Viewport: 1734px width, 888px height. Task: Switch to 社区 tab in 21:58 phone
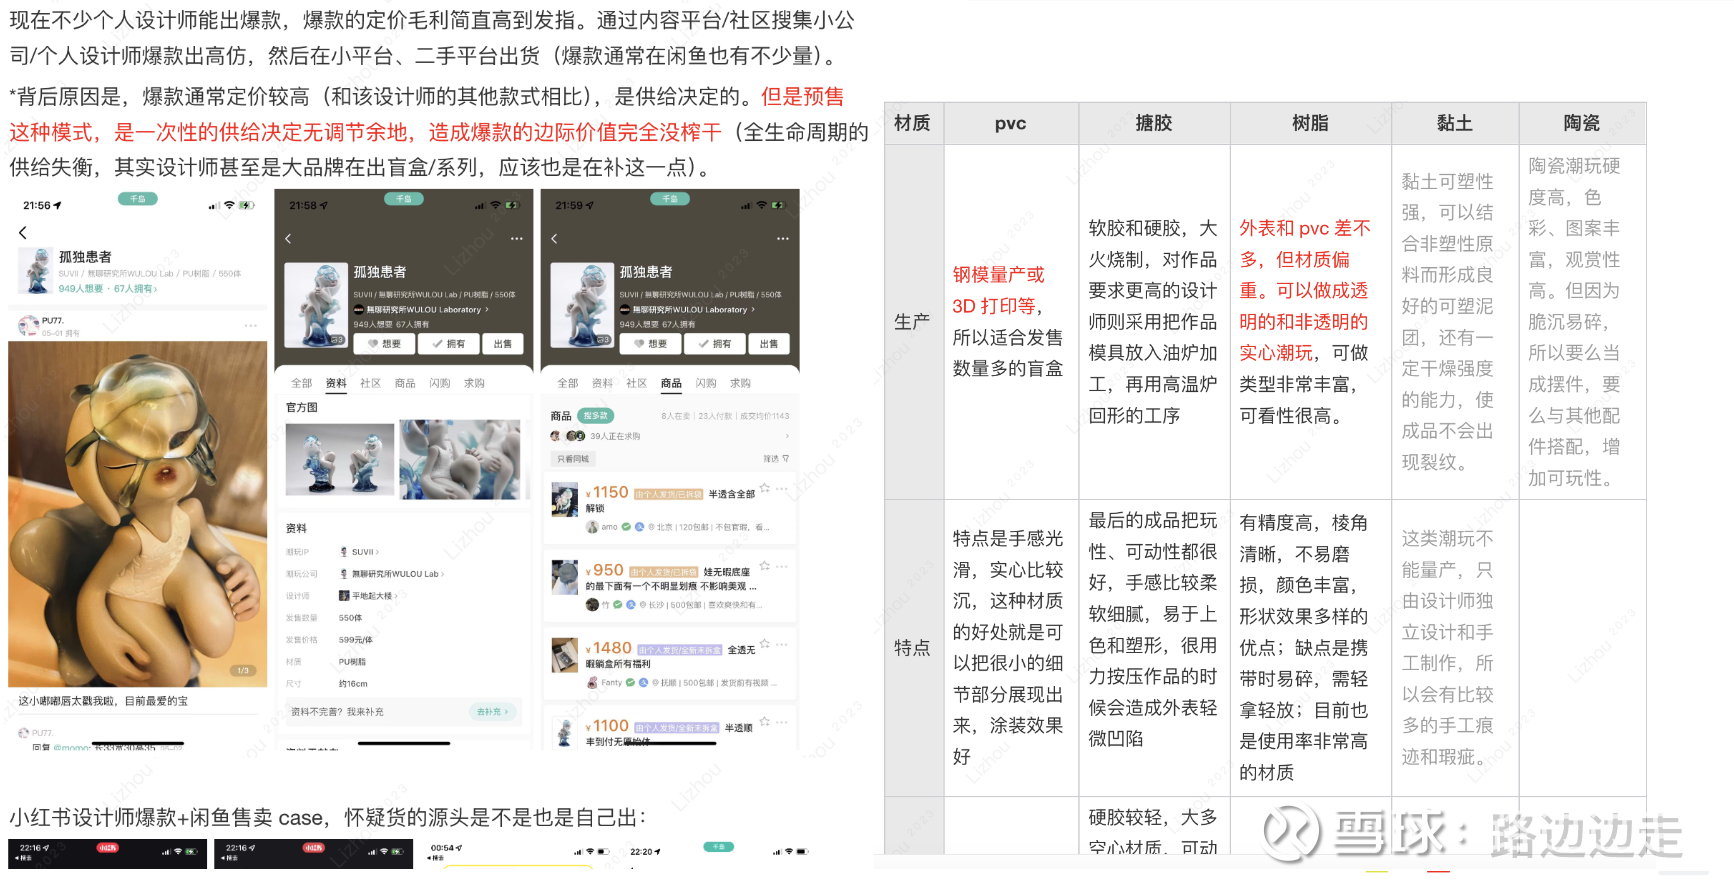[370, 383]
